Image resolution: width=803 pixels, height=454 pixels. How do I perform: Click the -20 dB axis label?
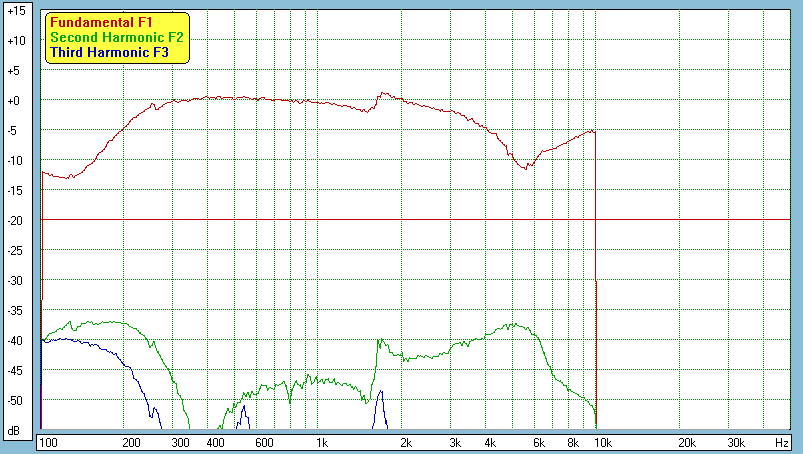tap(14, 221)
